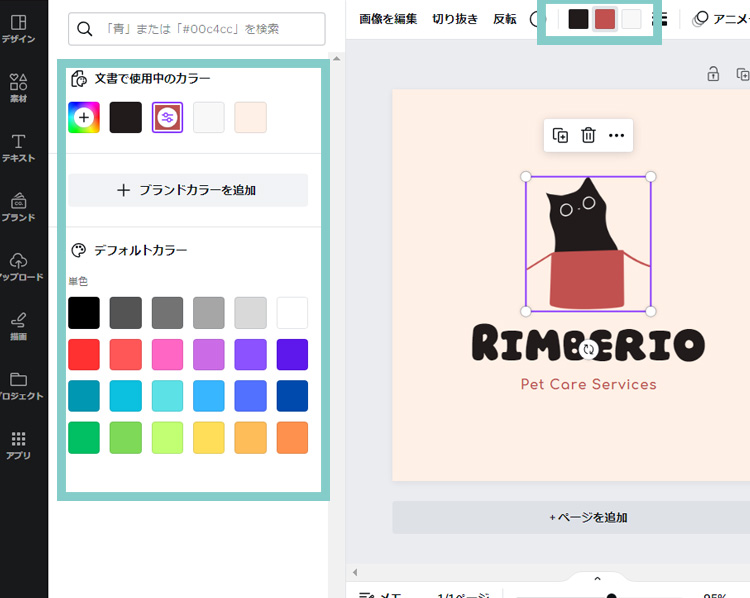Click the color search input field
The height and width of the screenshot is (598, 750).
click(x=197, y=29)
